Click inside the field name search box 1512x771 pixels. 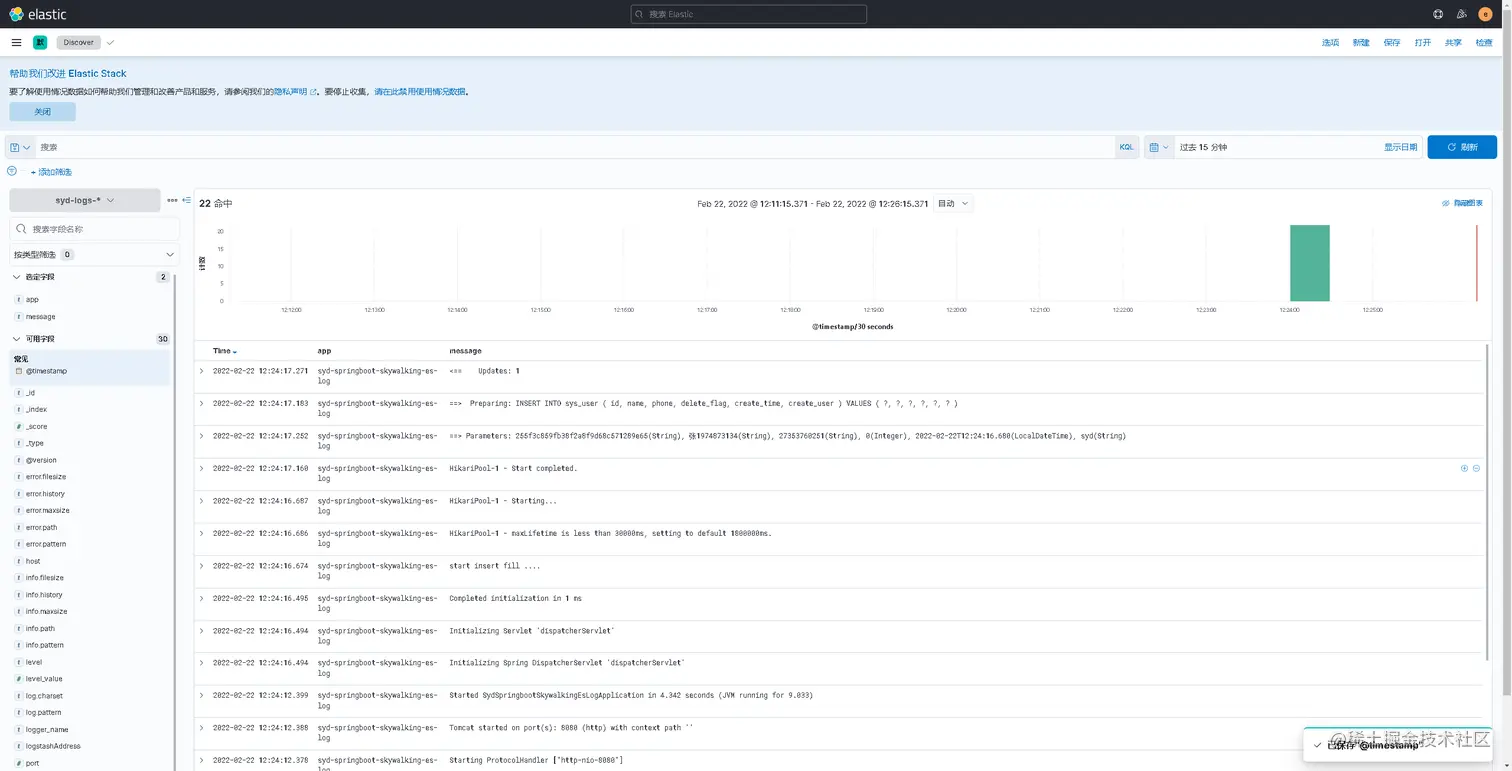(95, 229)
